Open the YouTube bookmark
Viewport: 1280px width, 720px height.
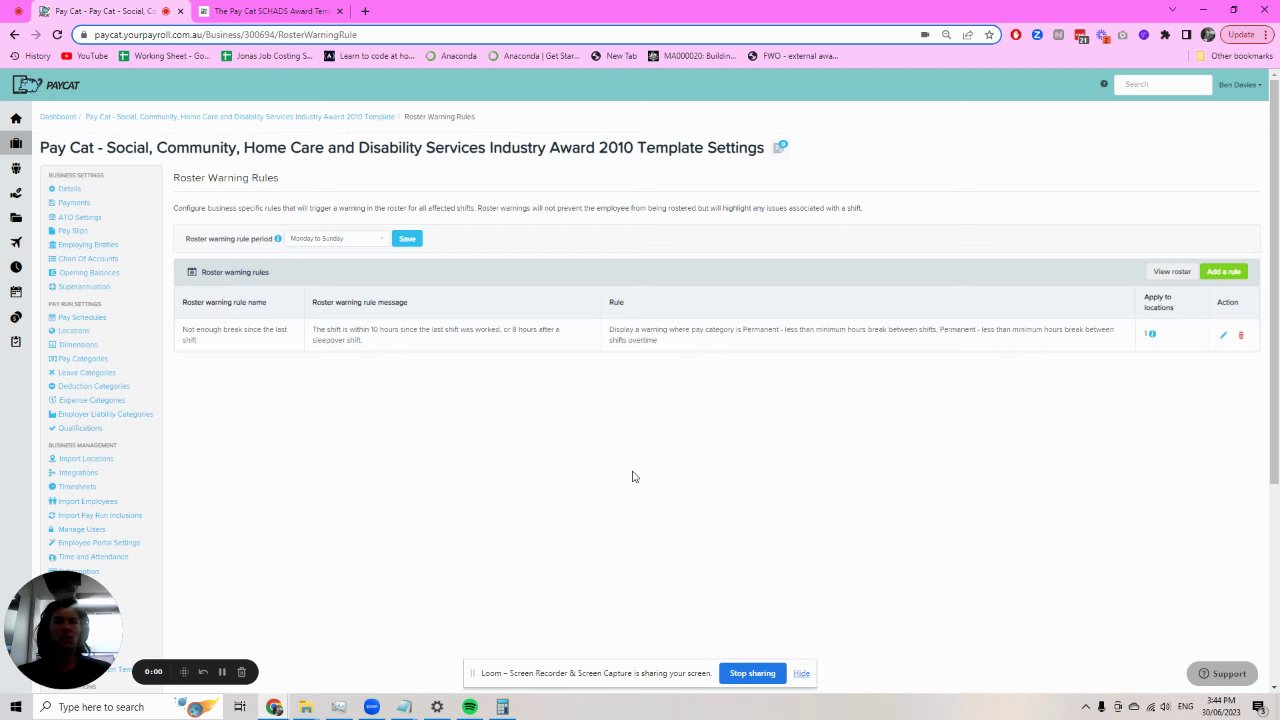click(x=85, y=56)
